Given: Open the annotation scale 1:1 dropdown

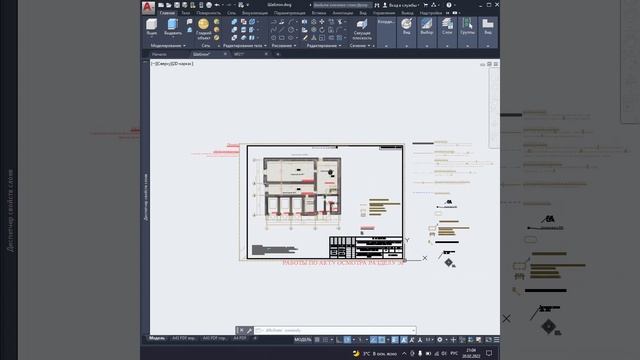Looking at the screenshot, I should [x=429, y=340].
